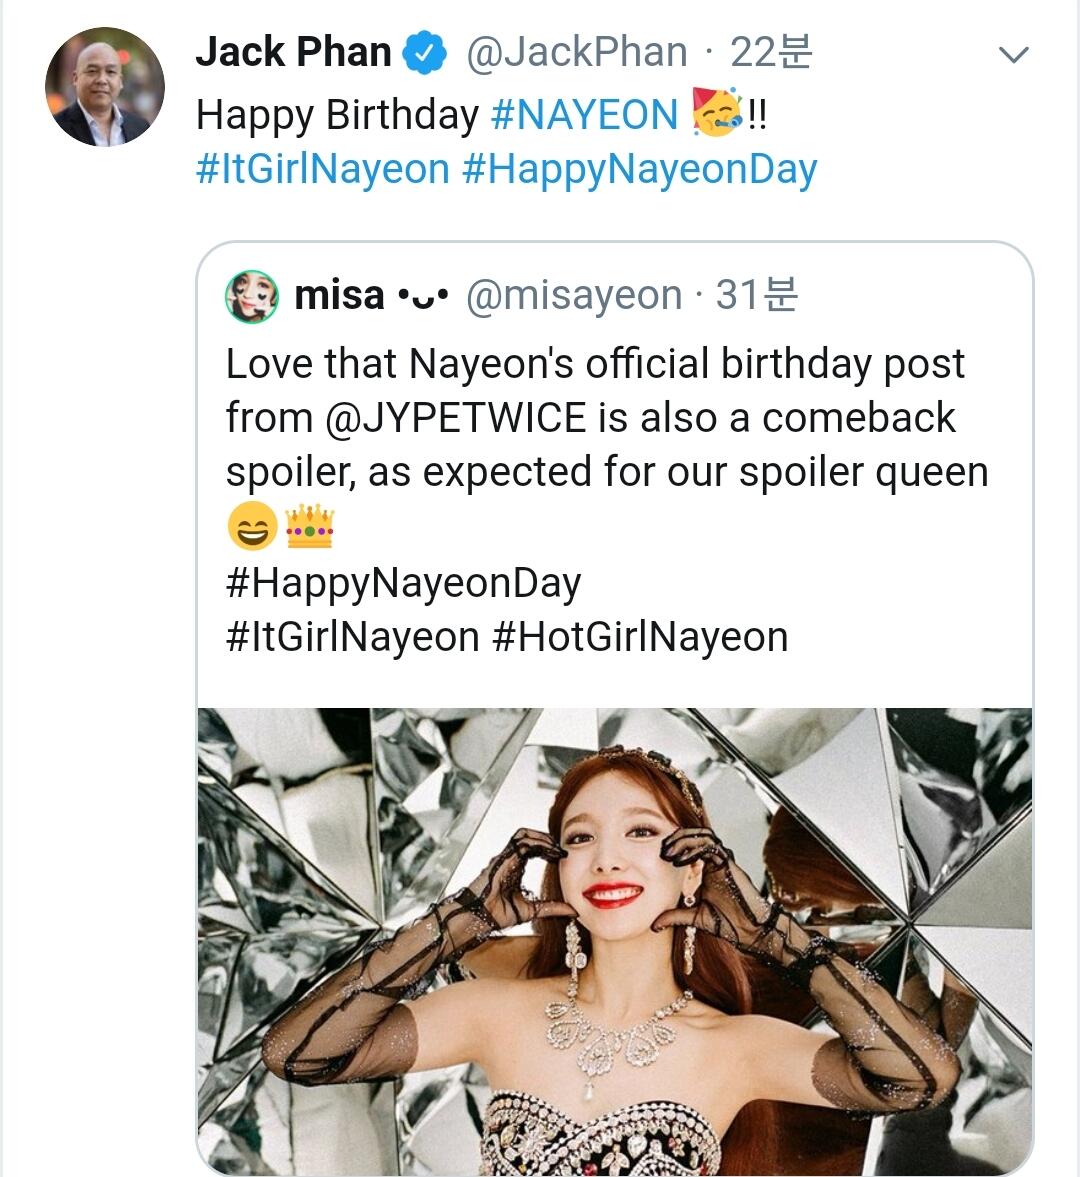The image size is (1080, 1177).
Task: Expand the tweet options chevron
Action: [1013, 54]
